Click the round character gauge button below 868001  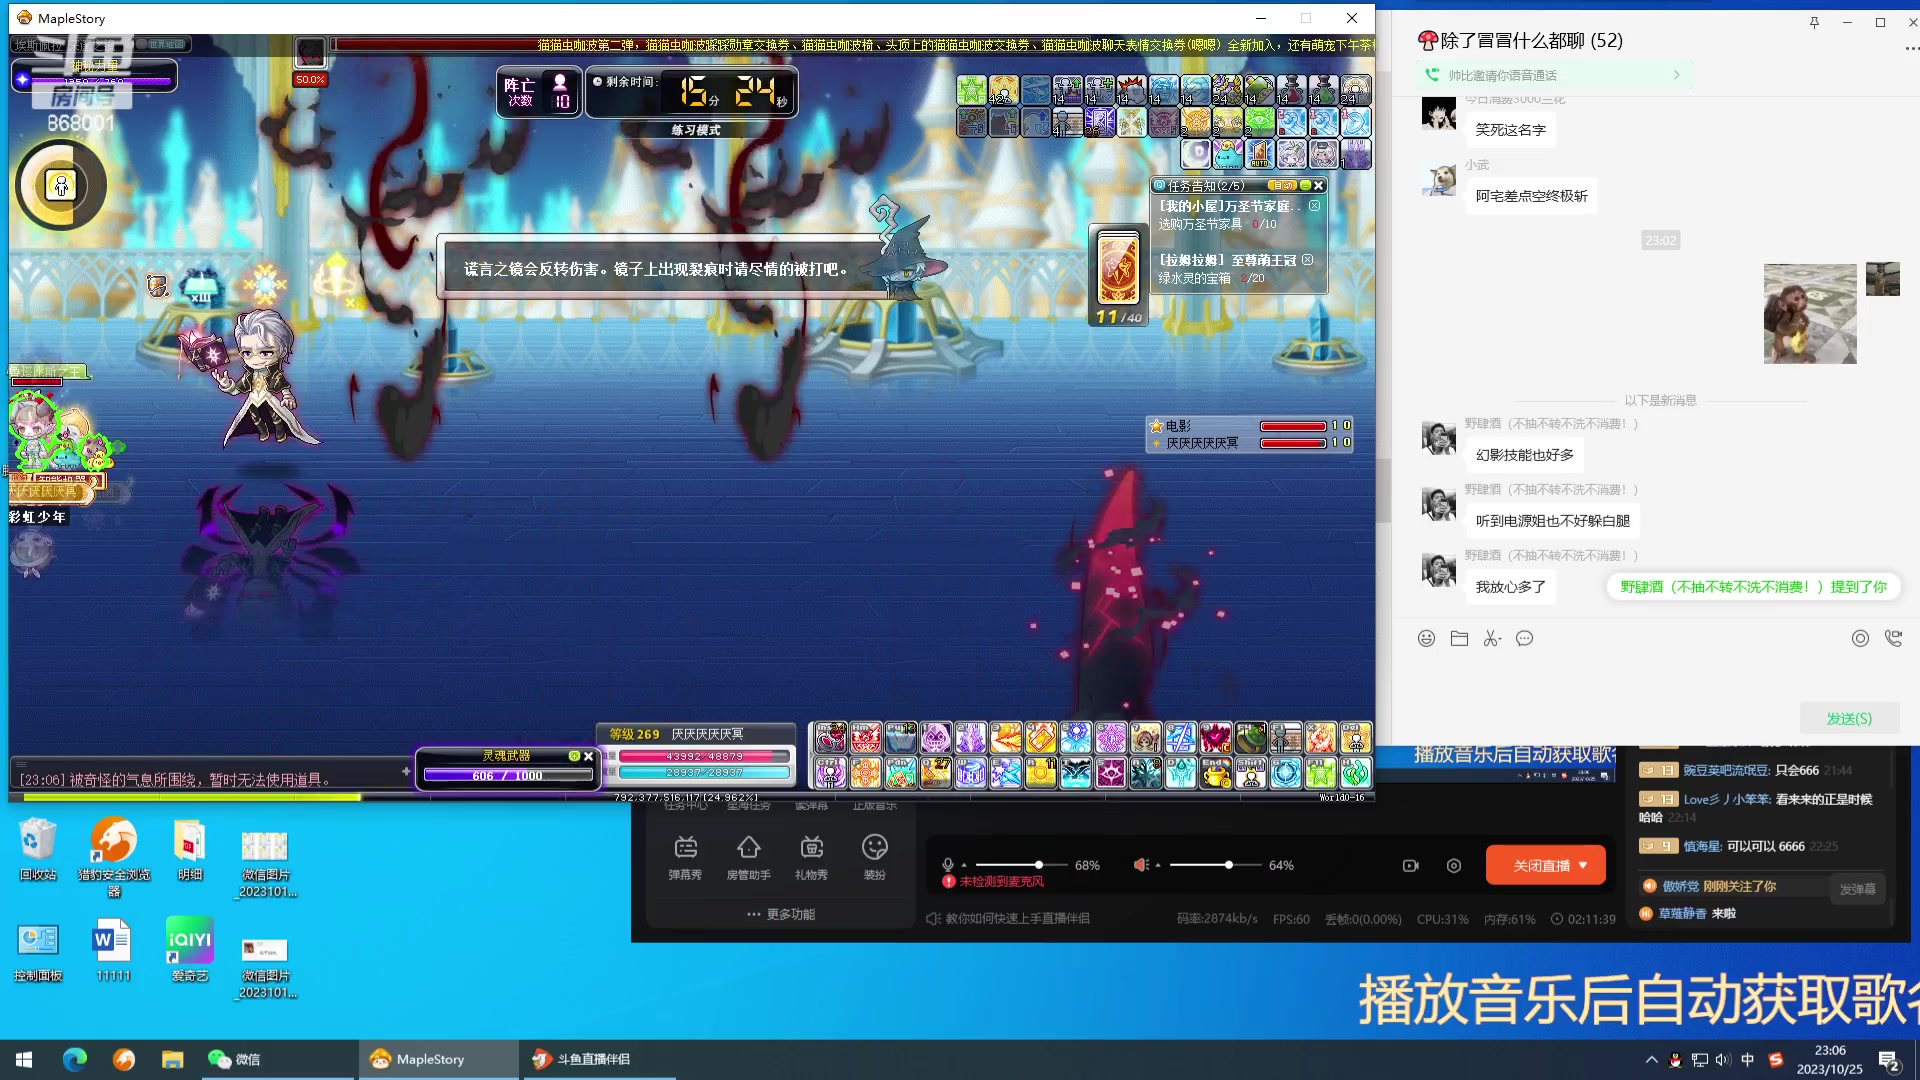pyautogui.click(x=61, y=185)
